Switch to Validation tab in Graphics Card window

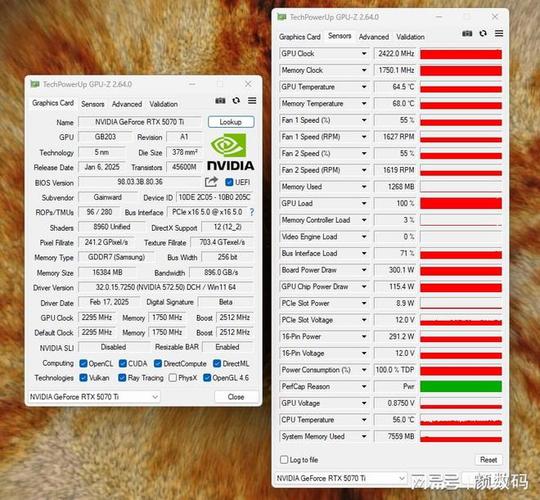[x=164, y=104]
